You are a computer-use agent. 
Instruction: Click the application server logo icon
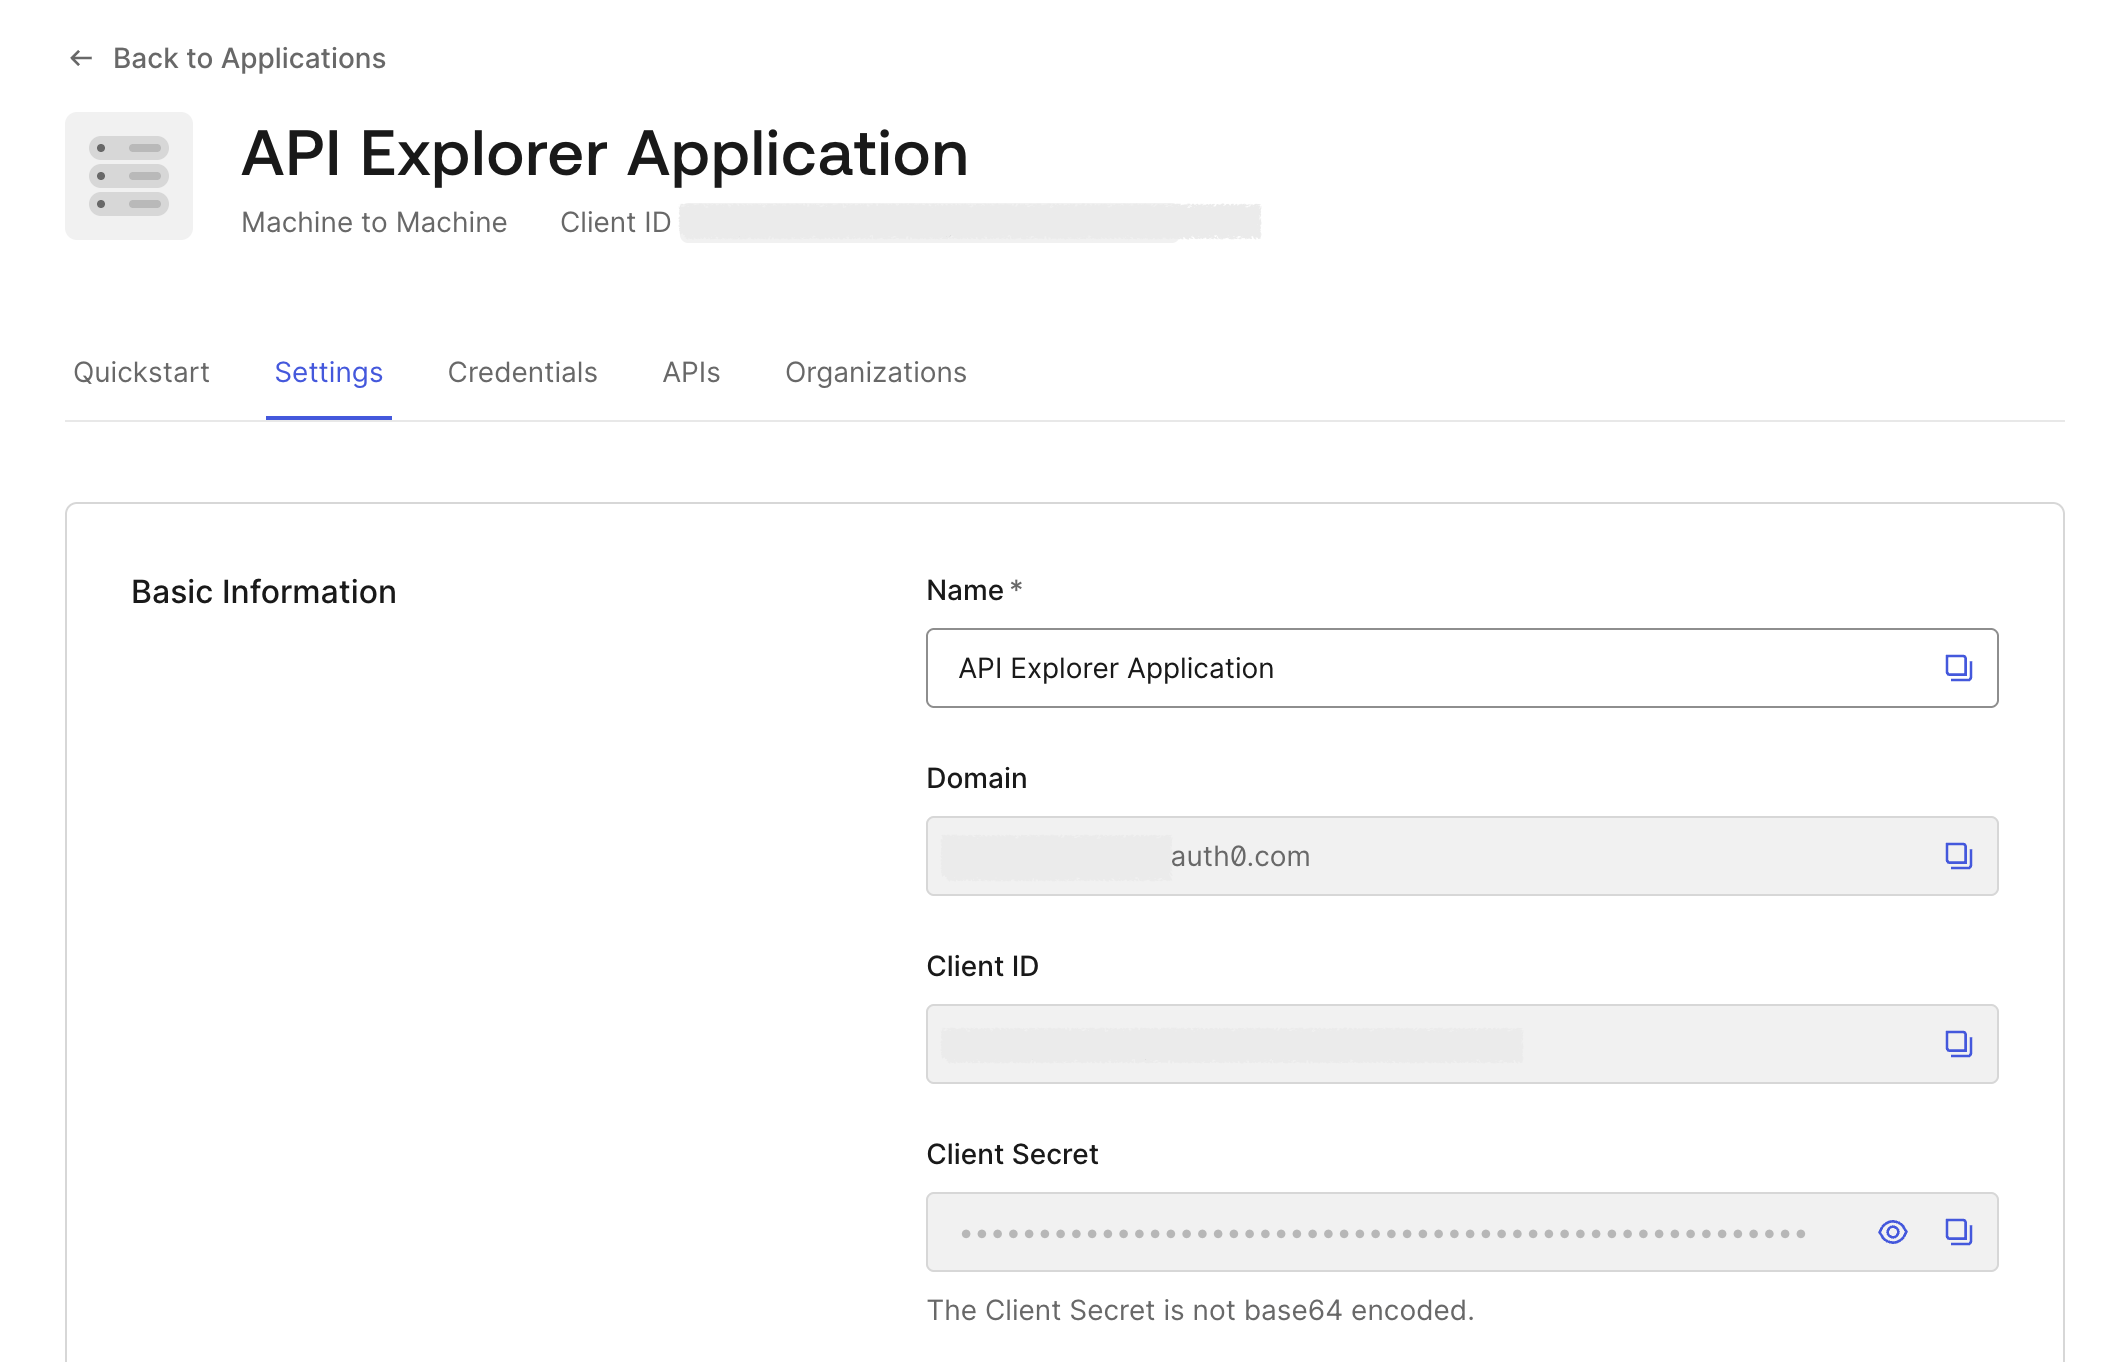[129, 176]
